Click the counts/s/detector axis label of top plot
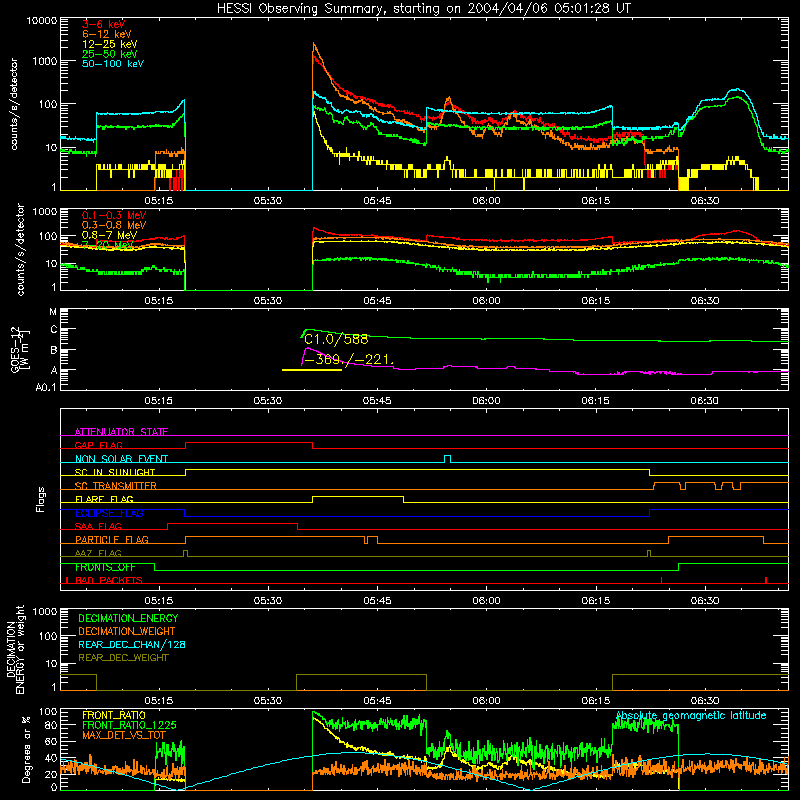Viewport: 800px width, 800px height. point(14,104)
